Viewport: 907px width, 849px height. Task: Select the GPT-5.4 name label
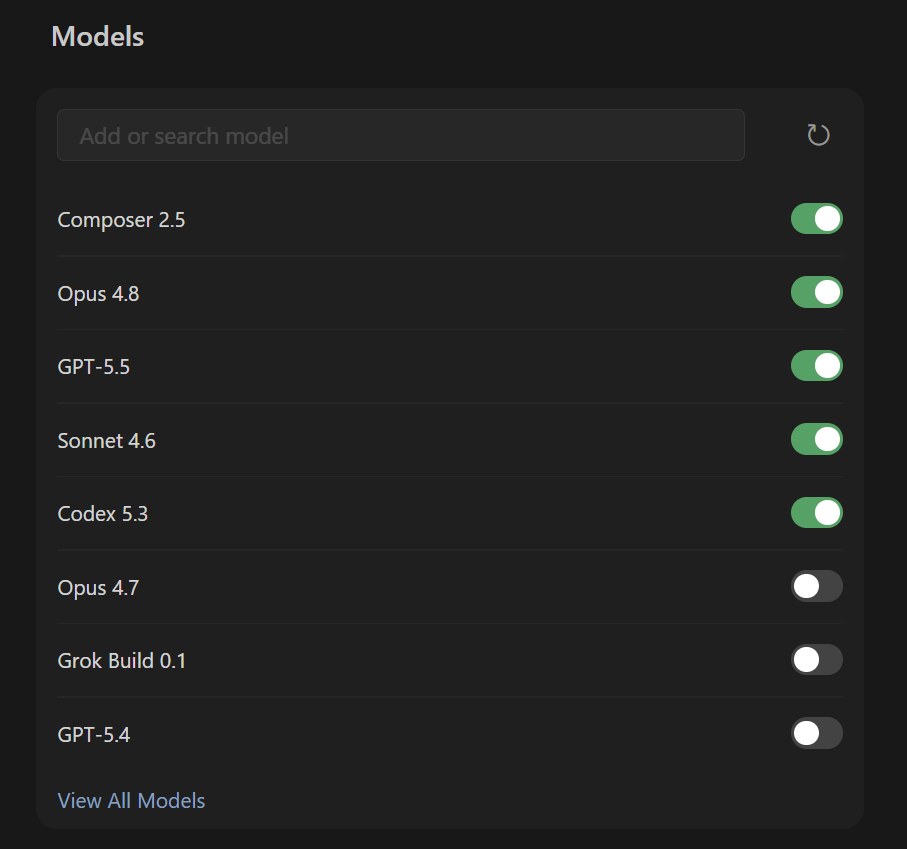coord(94,734)
